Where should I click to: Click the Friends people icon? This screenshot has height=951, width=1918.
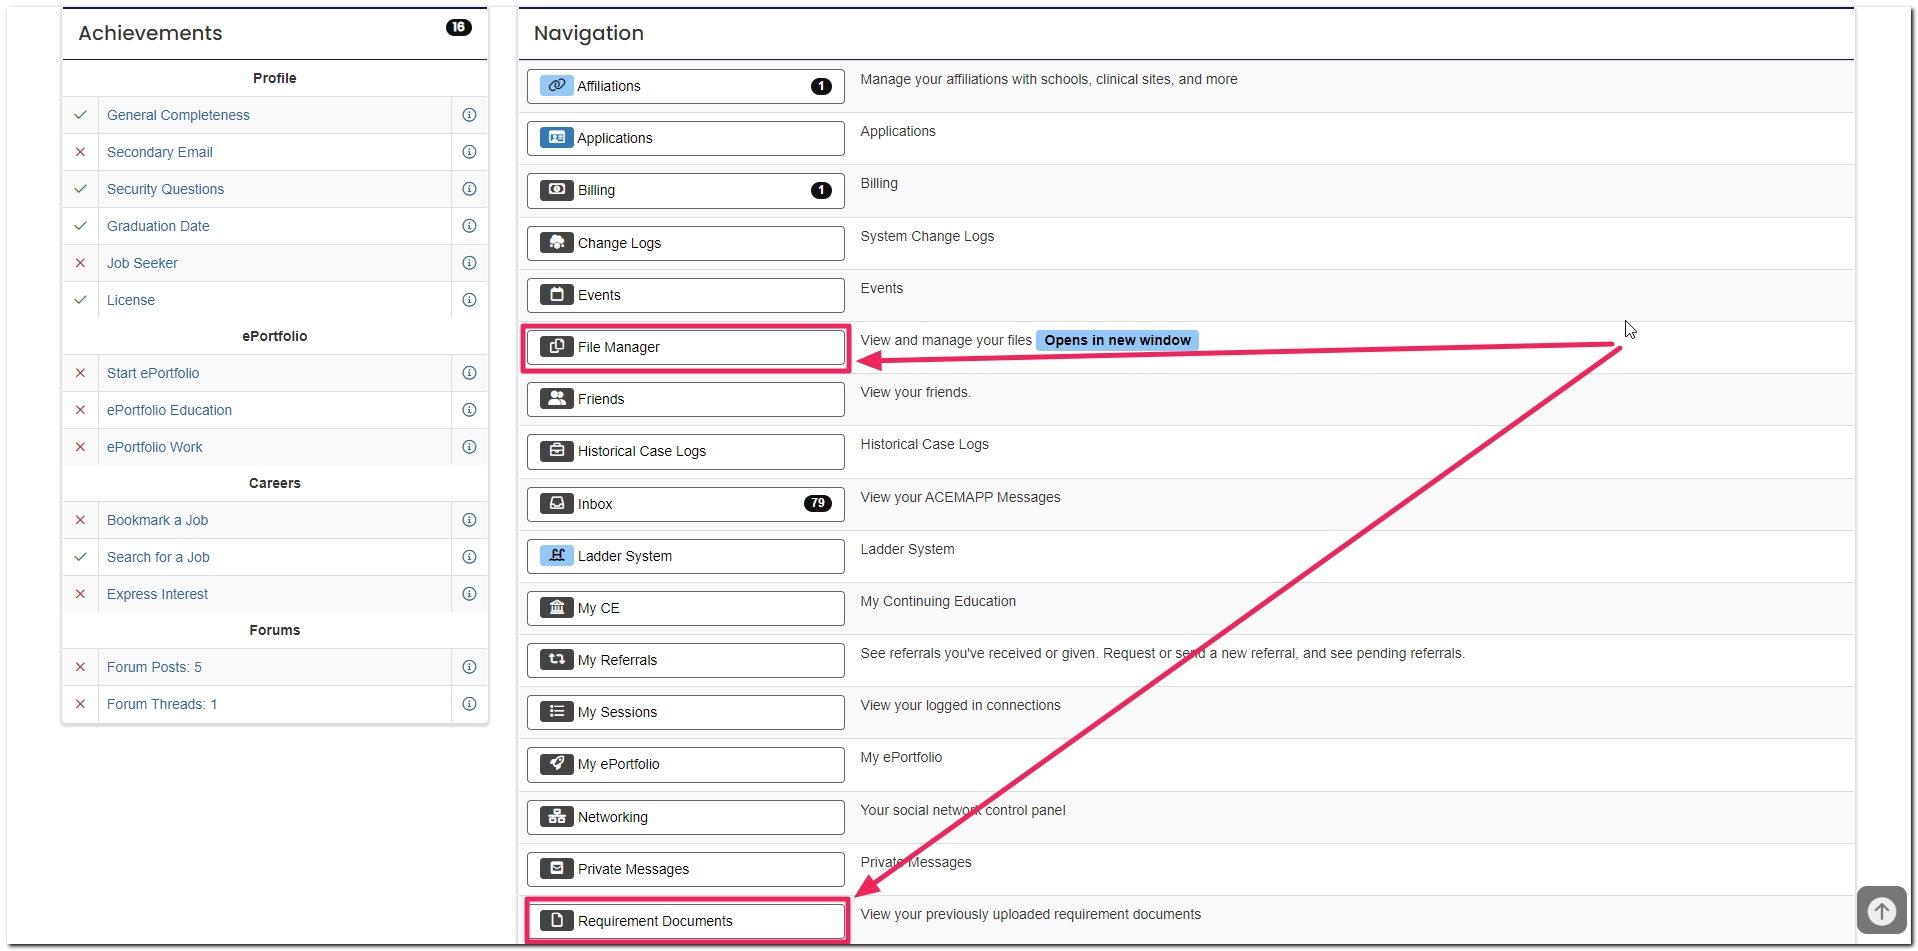(x=556, y=398)
